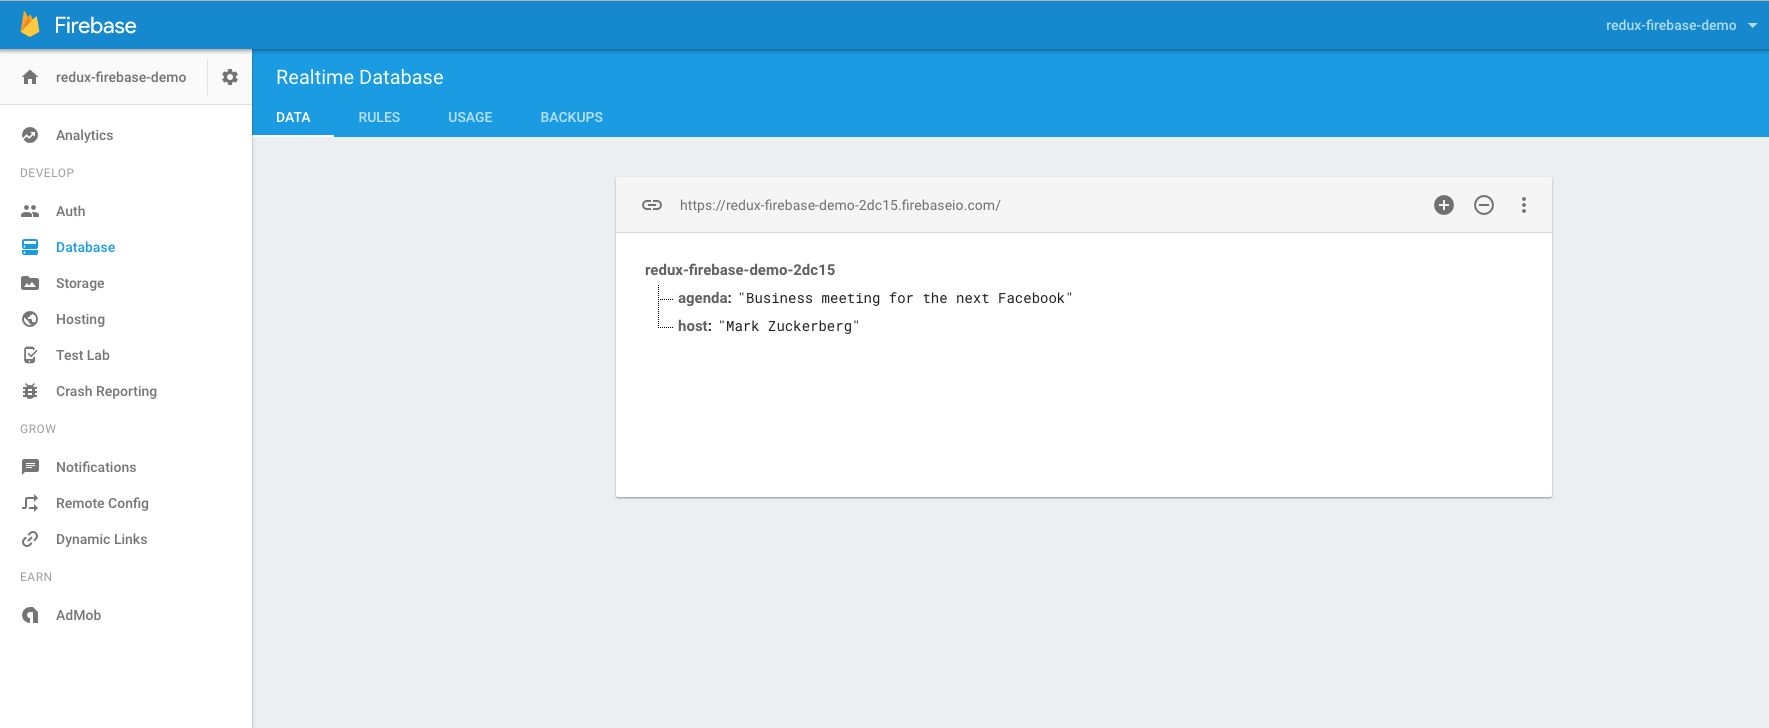Switch to the Rules tab
Screen dimensions: 1769x728
pos(379,117)
